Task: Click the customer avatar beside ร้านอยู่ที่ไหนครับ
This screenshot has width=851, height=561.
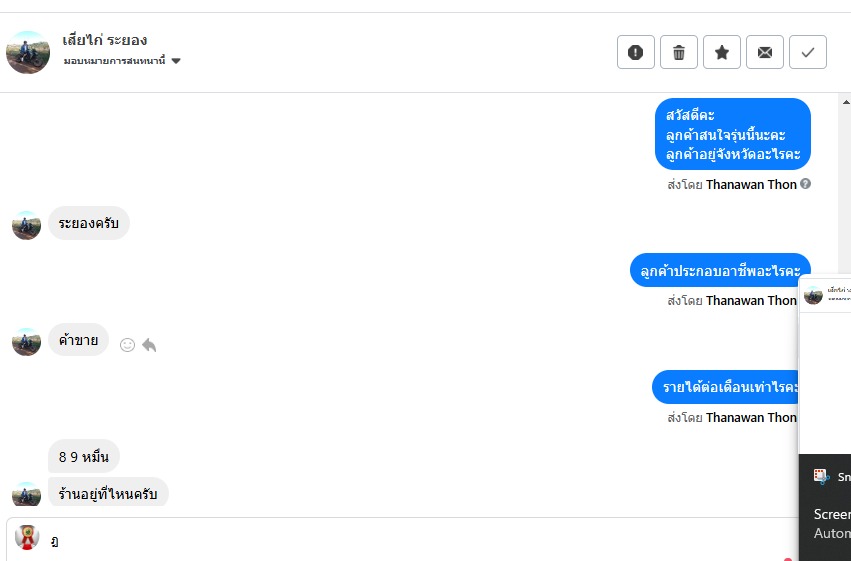Action: tap(26, 494)
